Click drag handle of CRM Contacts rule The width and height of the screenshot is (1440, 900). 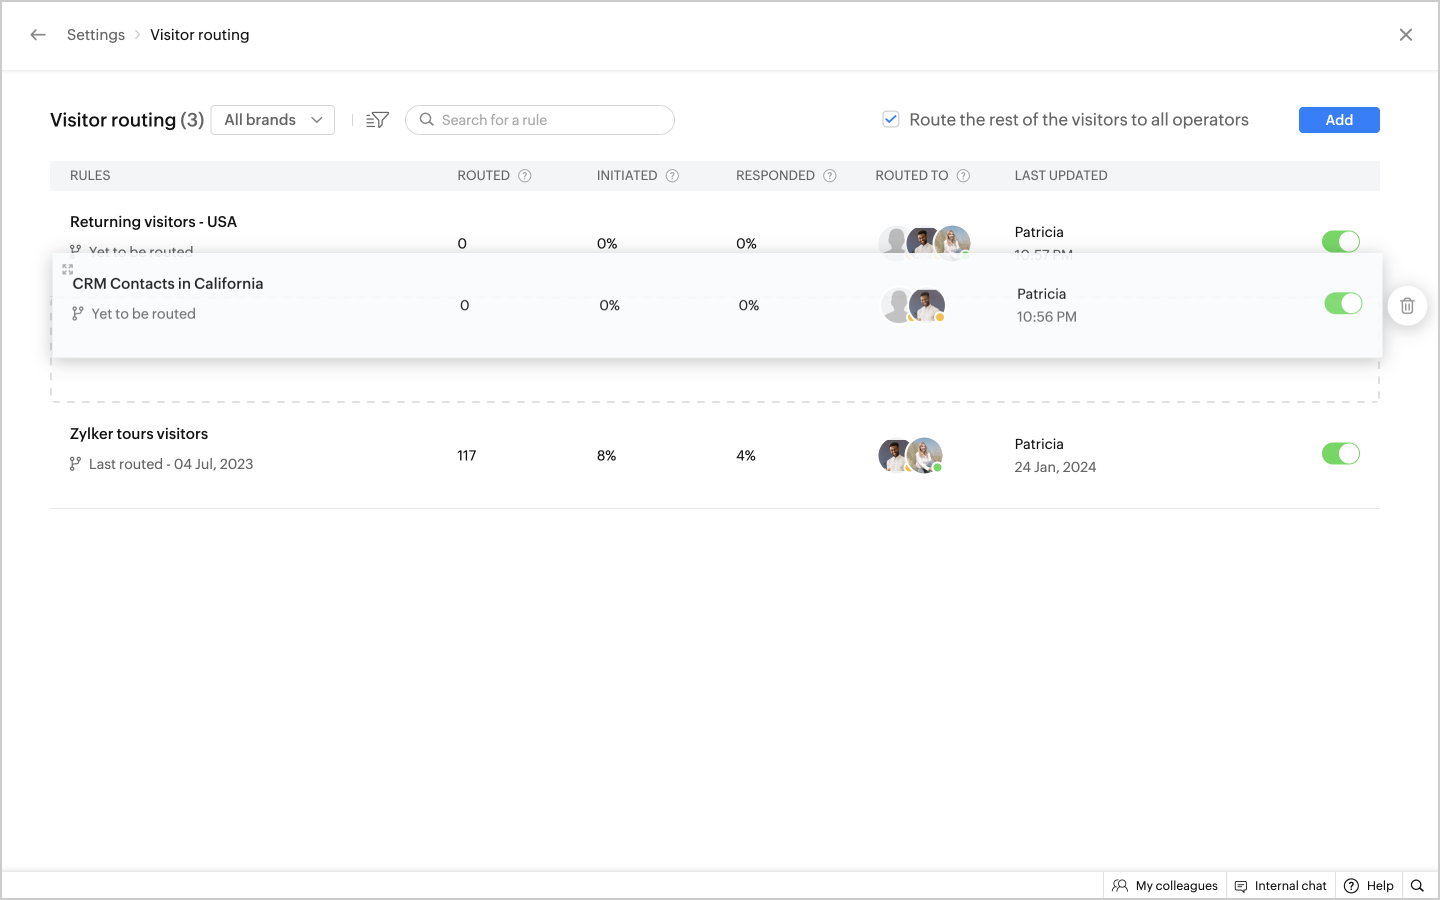pyautogui.click(x=68, y=269)
